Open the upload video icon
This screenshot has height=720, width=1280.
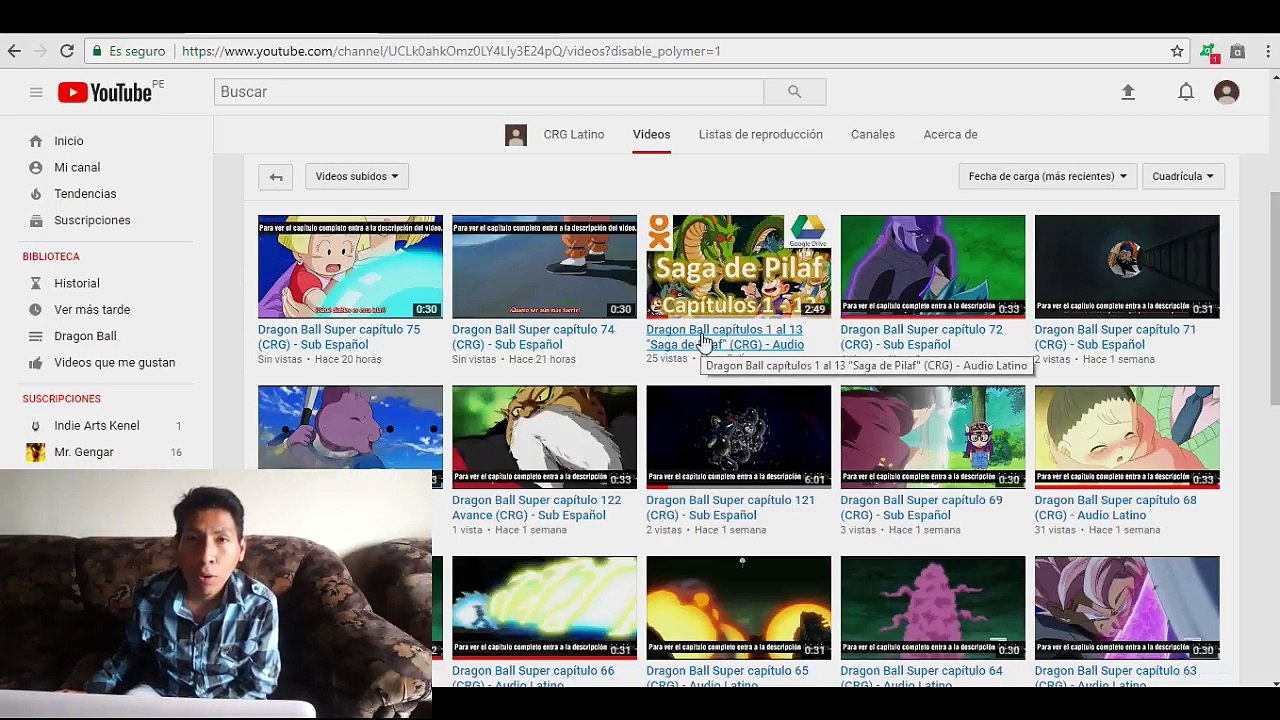[x=1128, y=92]
